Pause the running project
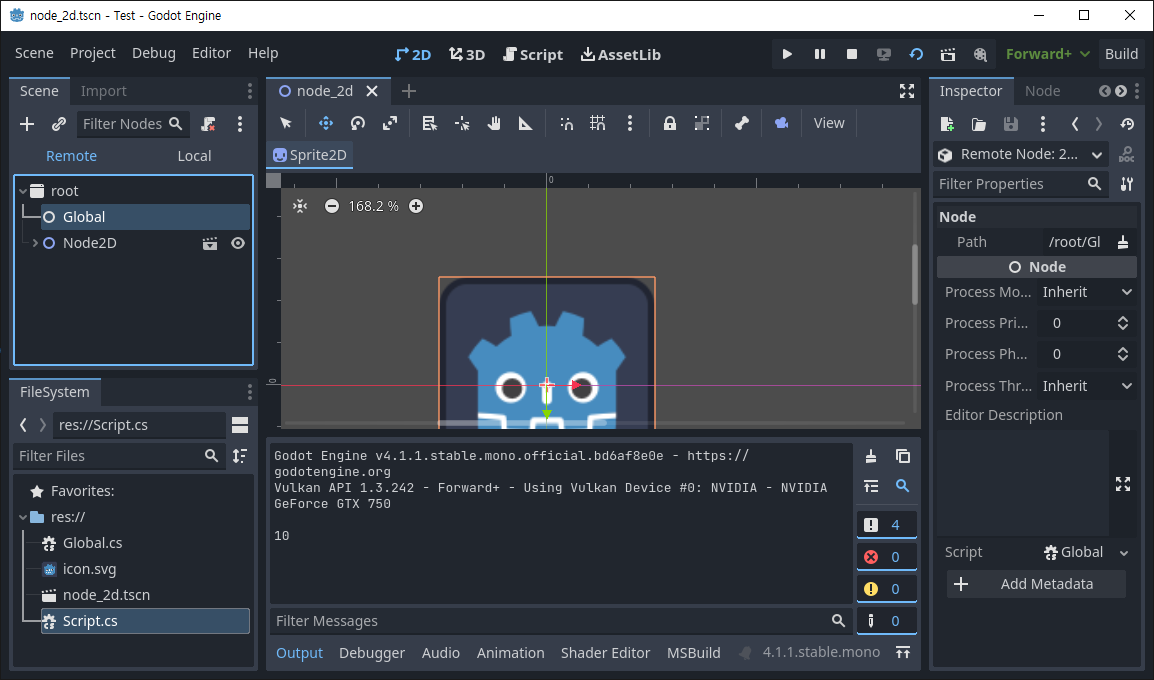Image resolution: width=1154 pixels, height=680 pixels. pos(820,54)
